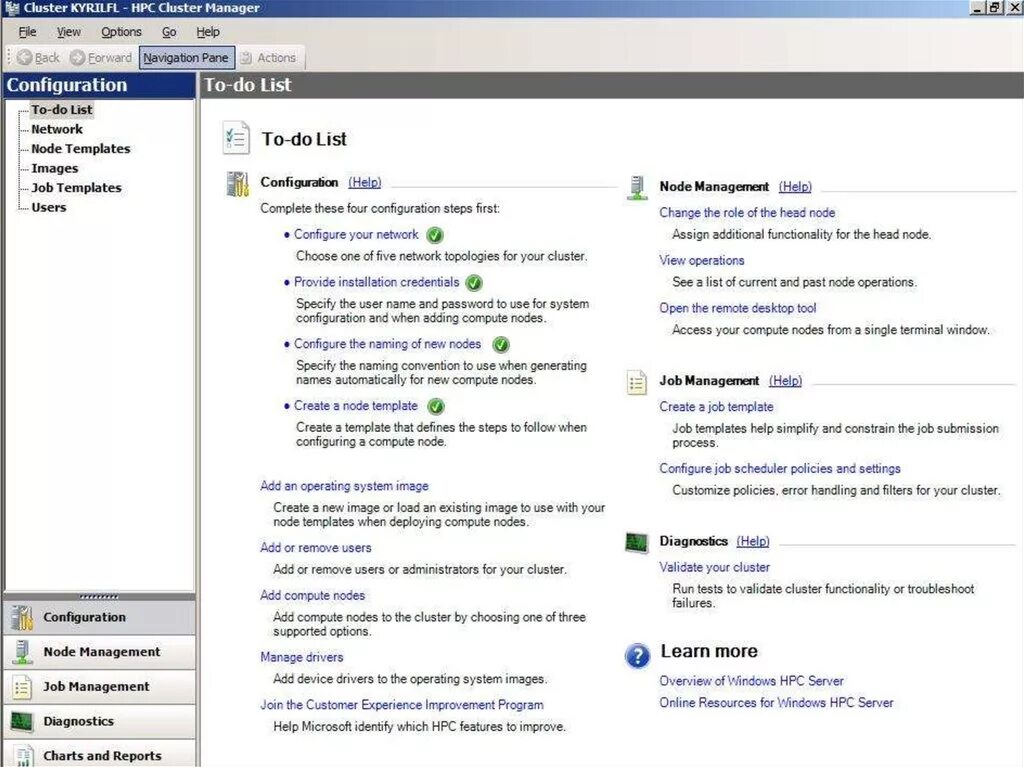This screenshot has height=767, width=1024.
Task: Click Create a job template link
Action: tap(716, 407)
